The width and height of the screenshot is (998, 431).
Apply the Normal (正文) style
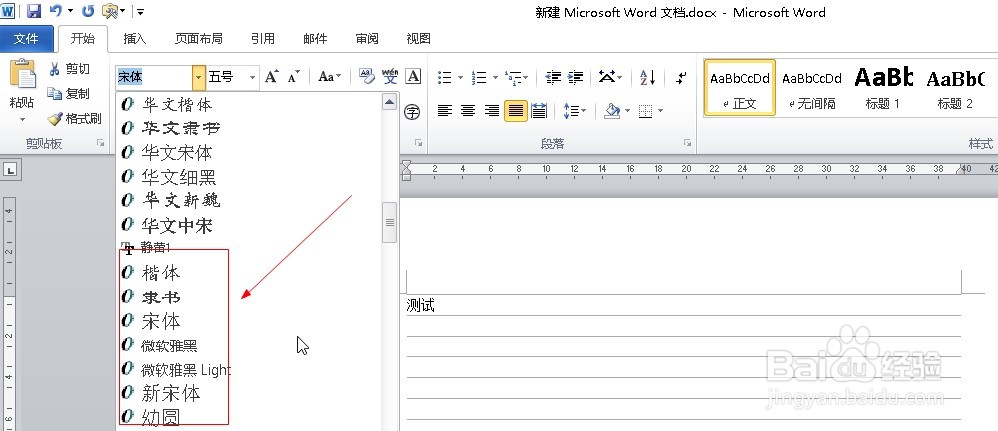(x=740, y=88)
